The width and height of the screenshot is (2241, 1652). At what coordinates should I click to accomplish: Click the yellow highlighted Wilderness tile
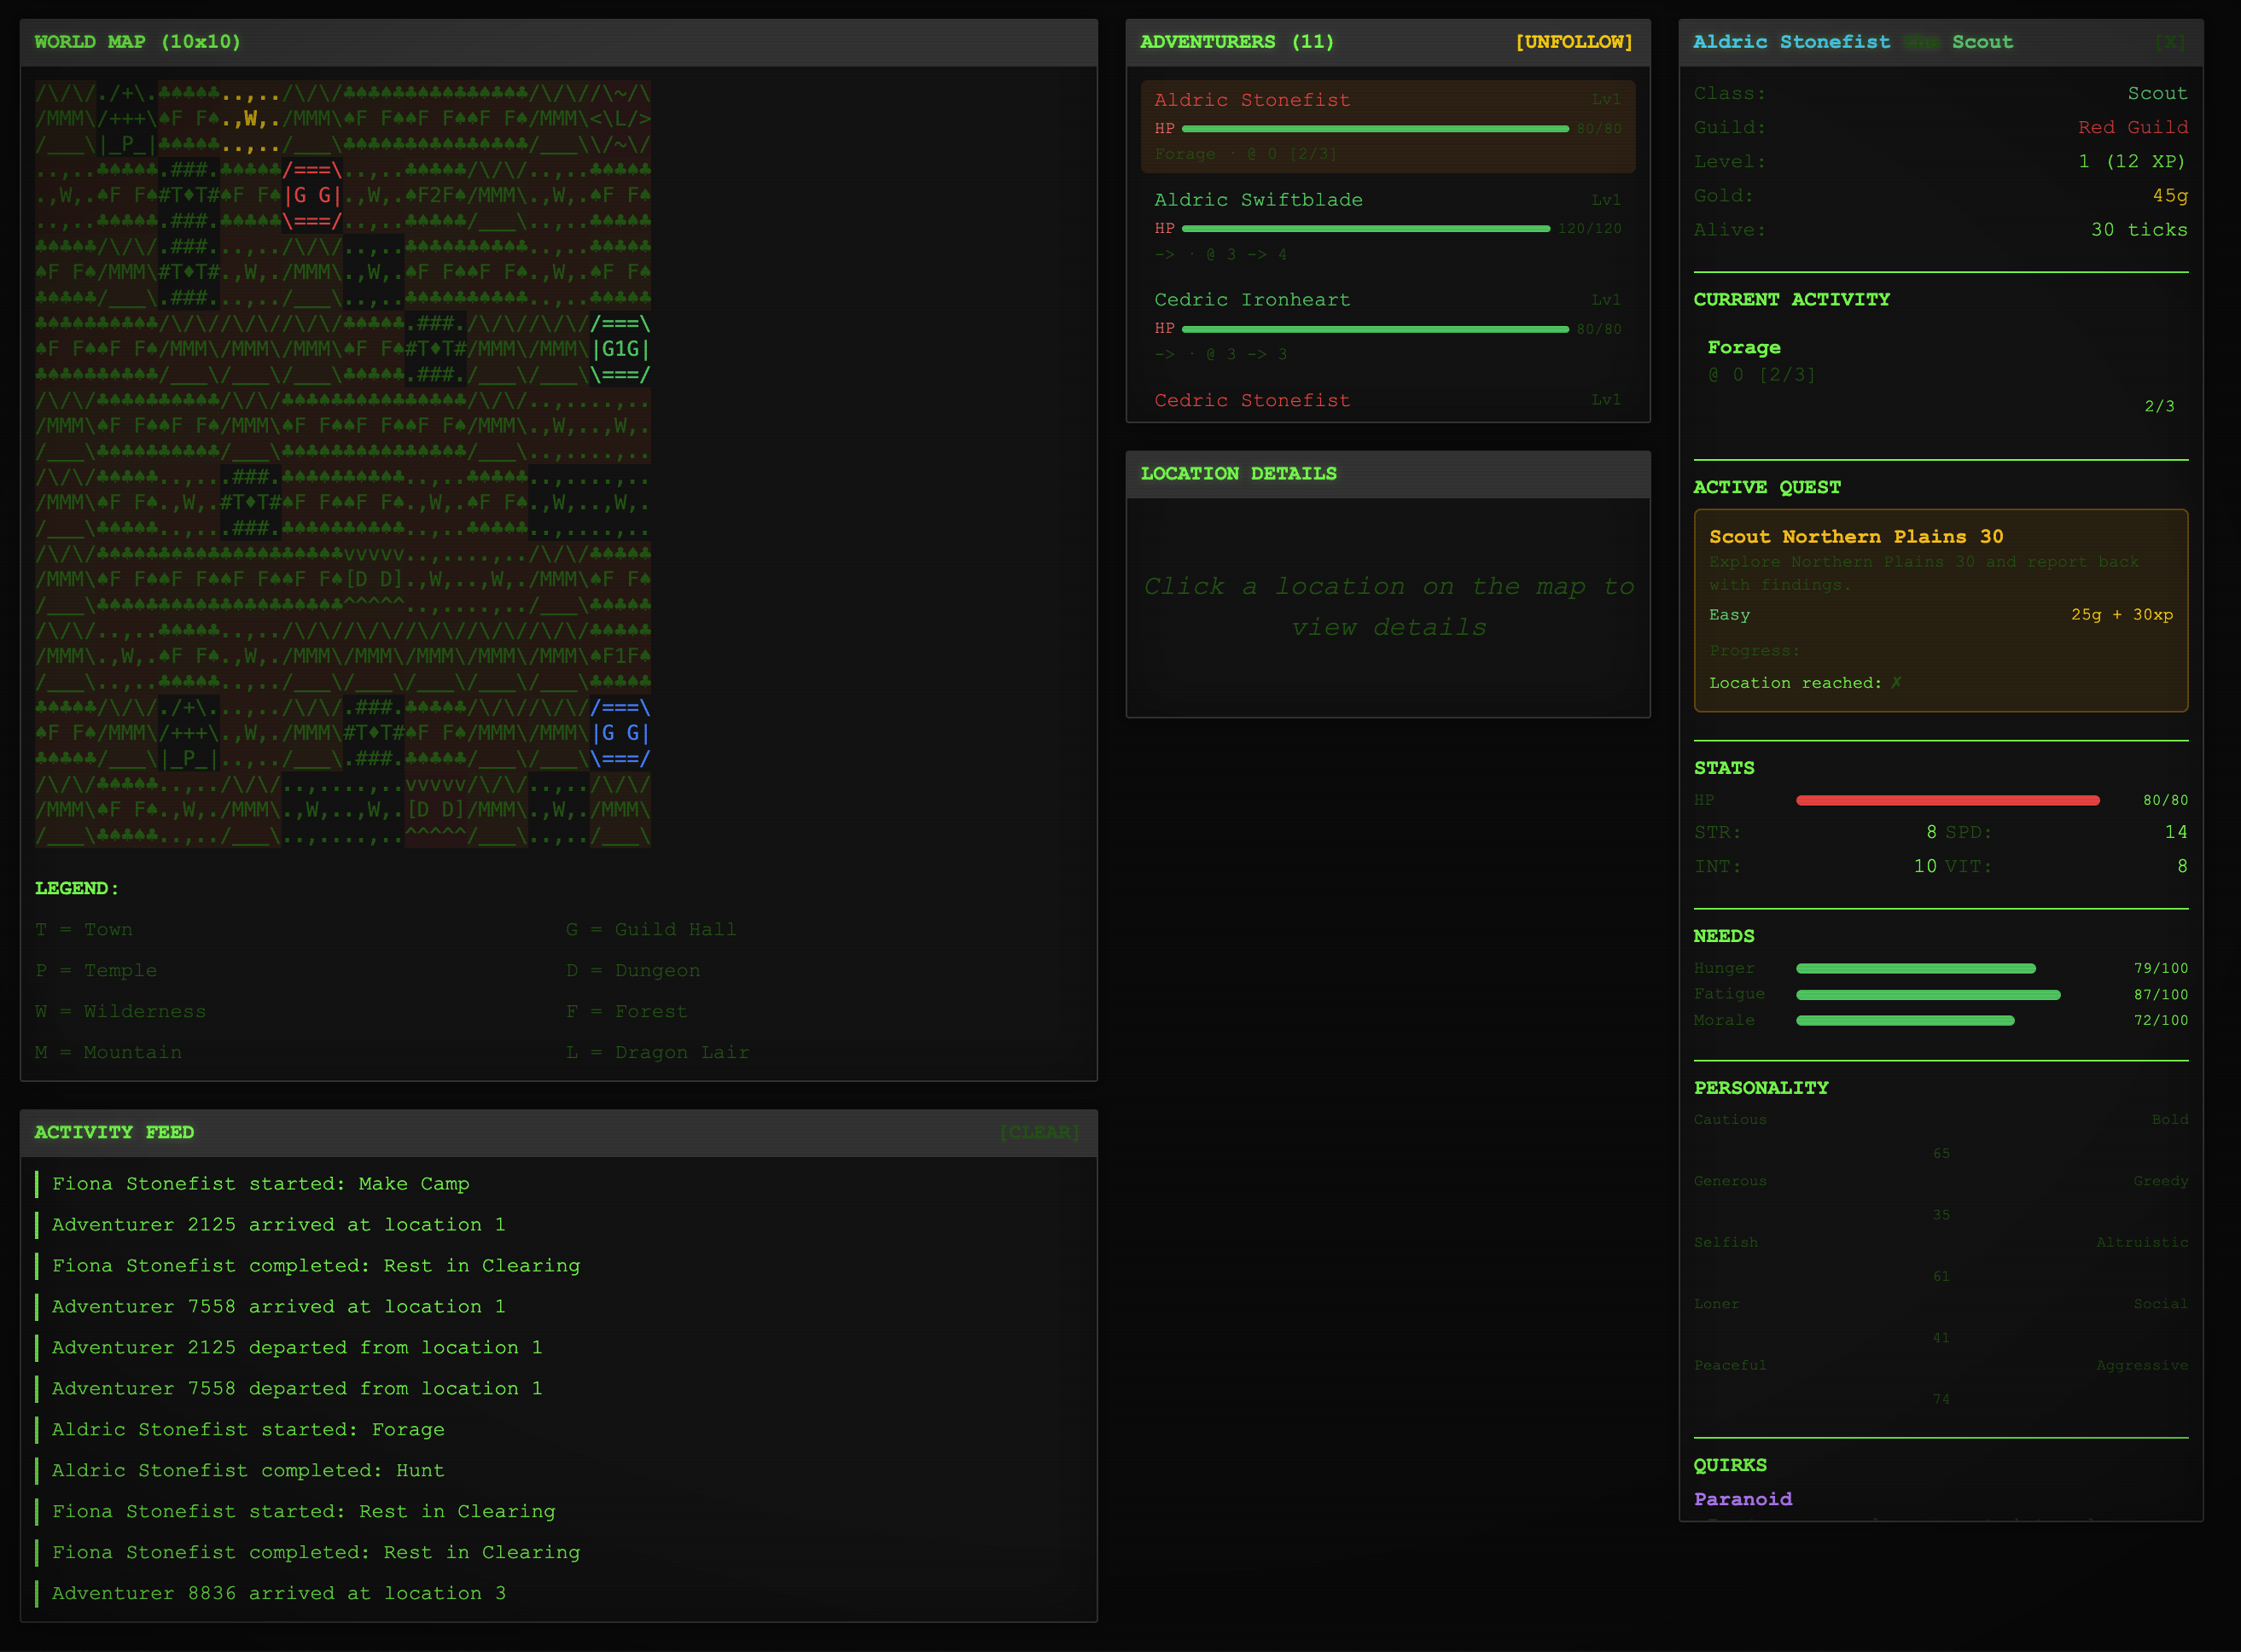251,118
